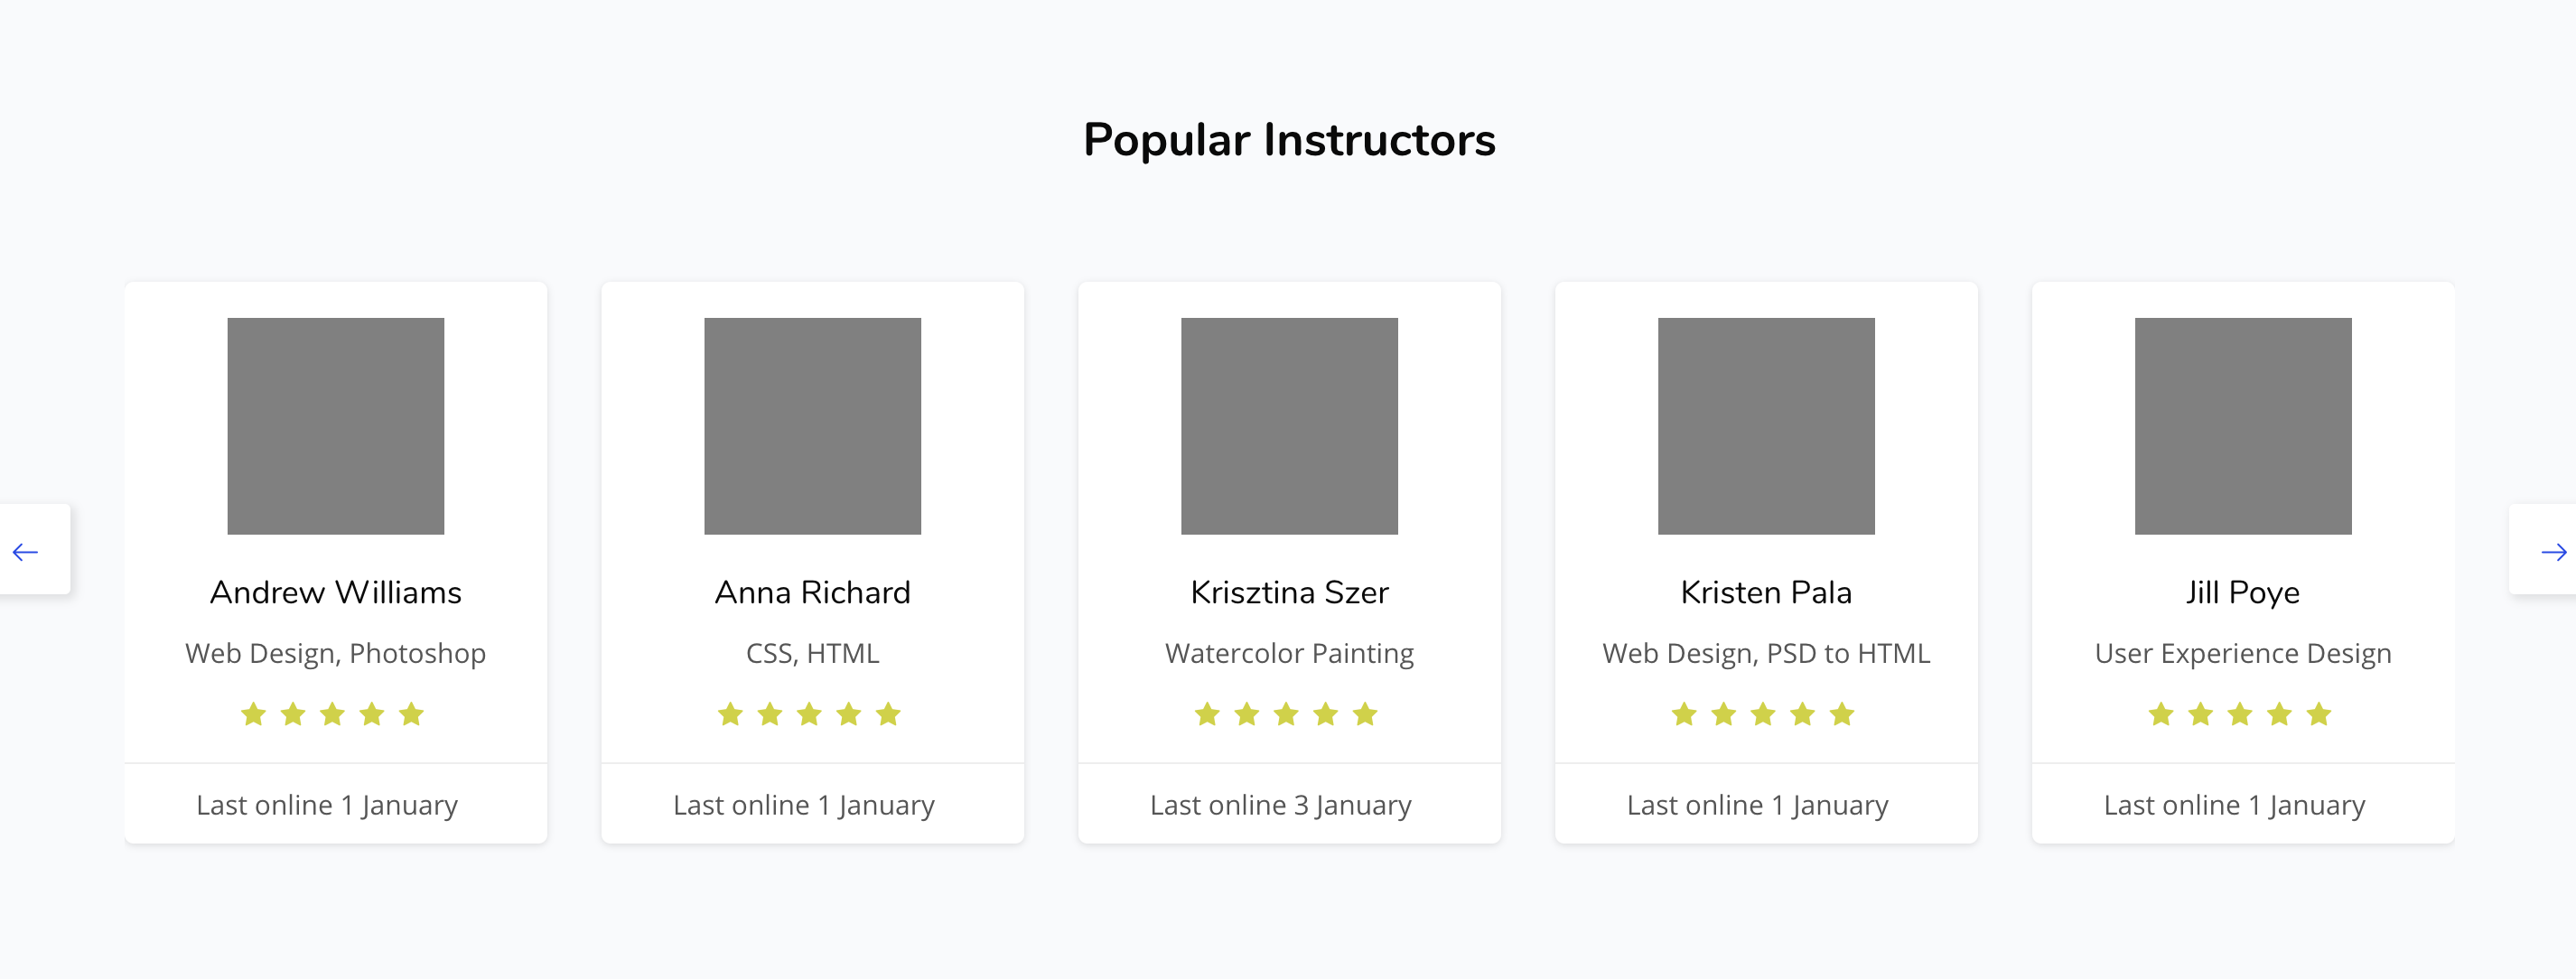Open Krisztina Szer's profile photo
The height and width of the screenshot is (979, 2576).
click(1290, 426)
